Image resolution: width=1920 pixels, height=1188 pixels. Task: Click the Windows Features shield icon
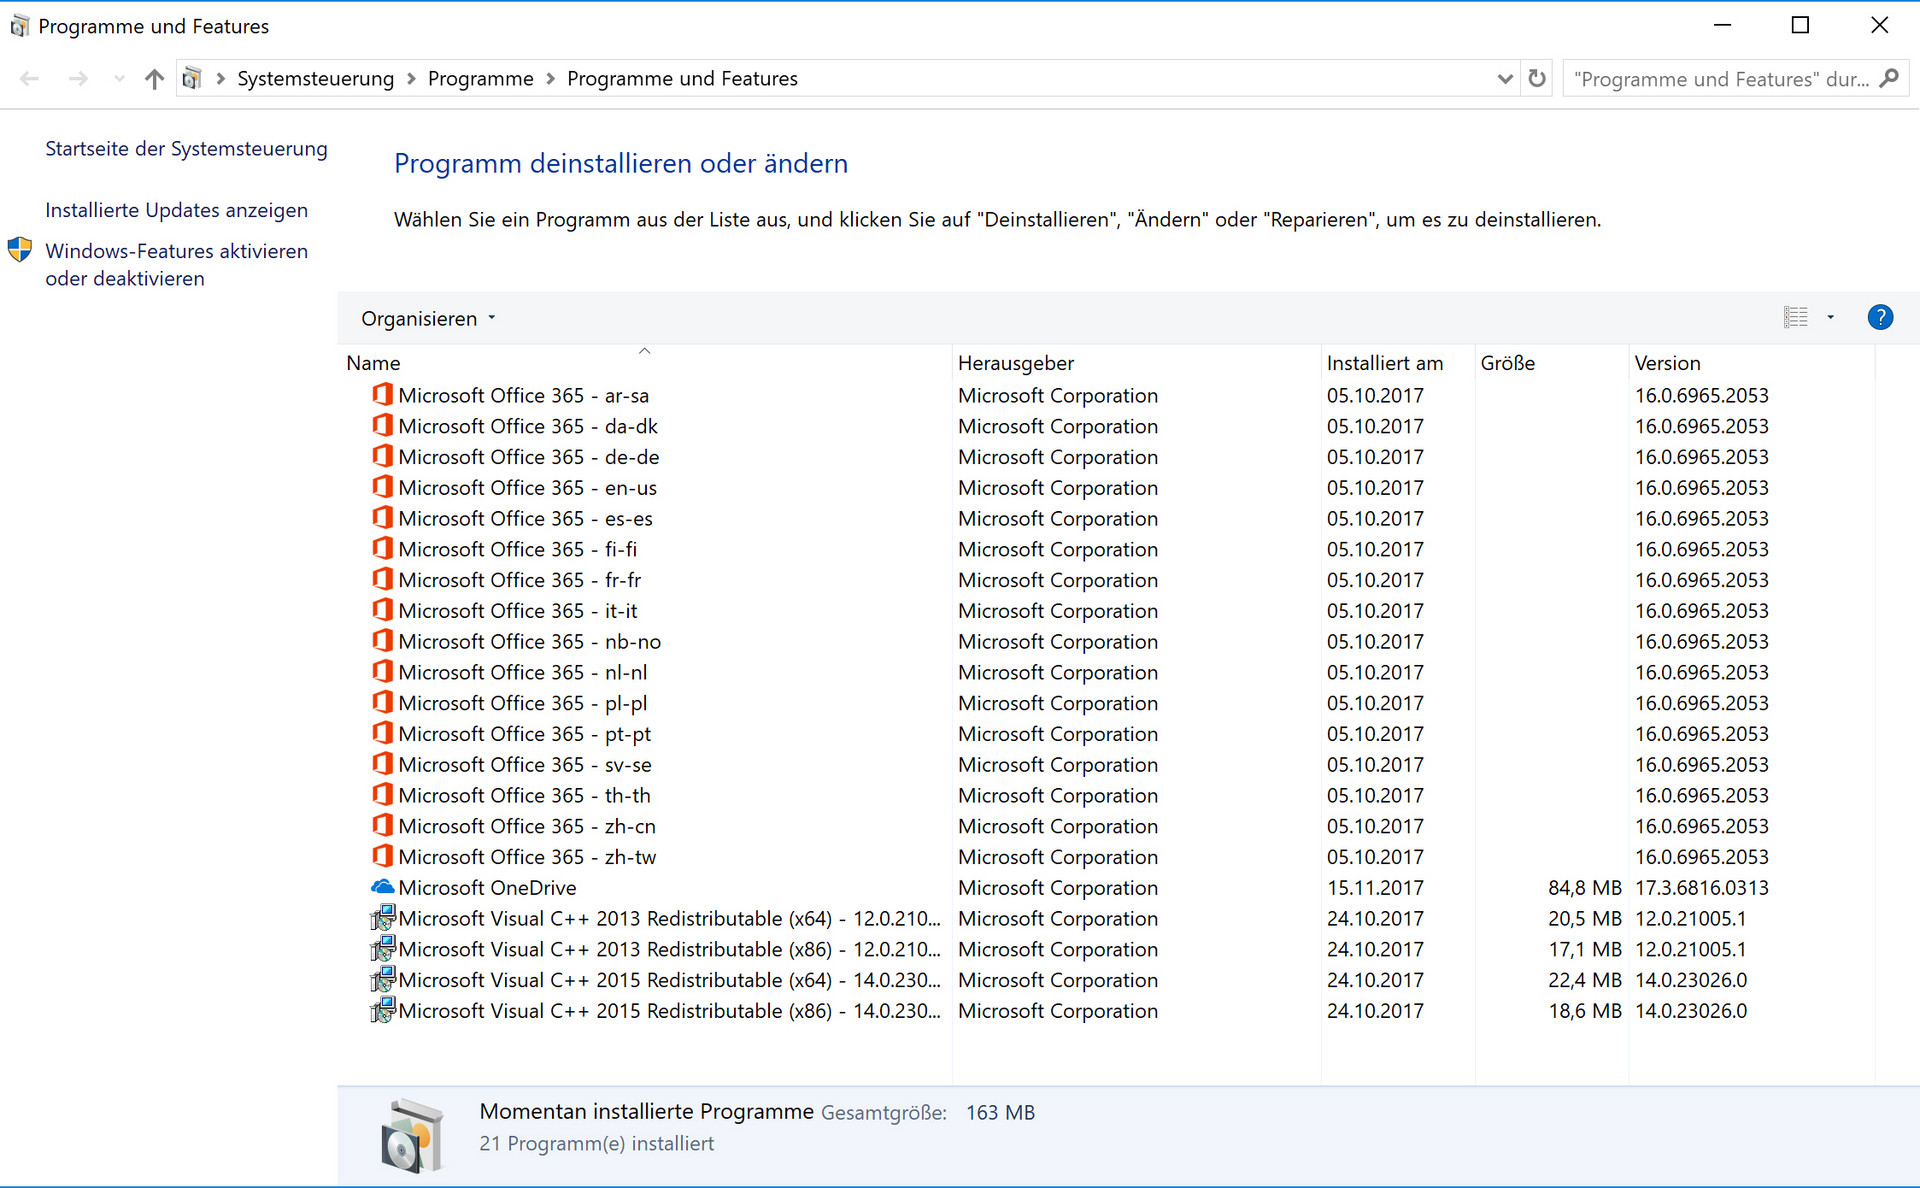[x=20, y=250]
